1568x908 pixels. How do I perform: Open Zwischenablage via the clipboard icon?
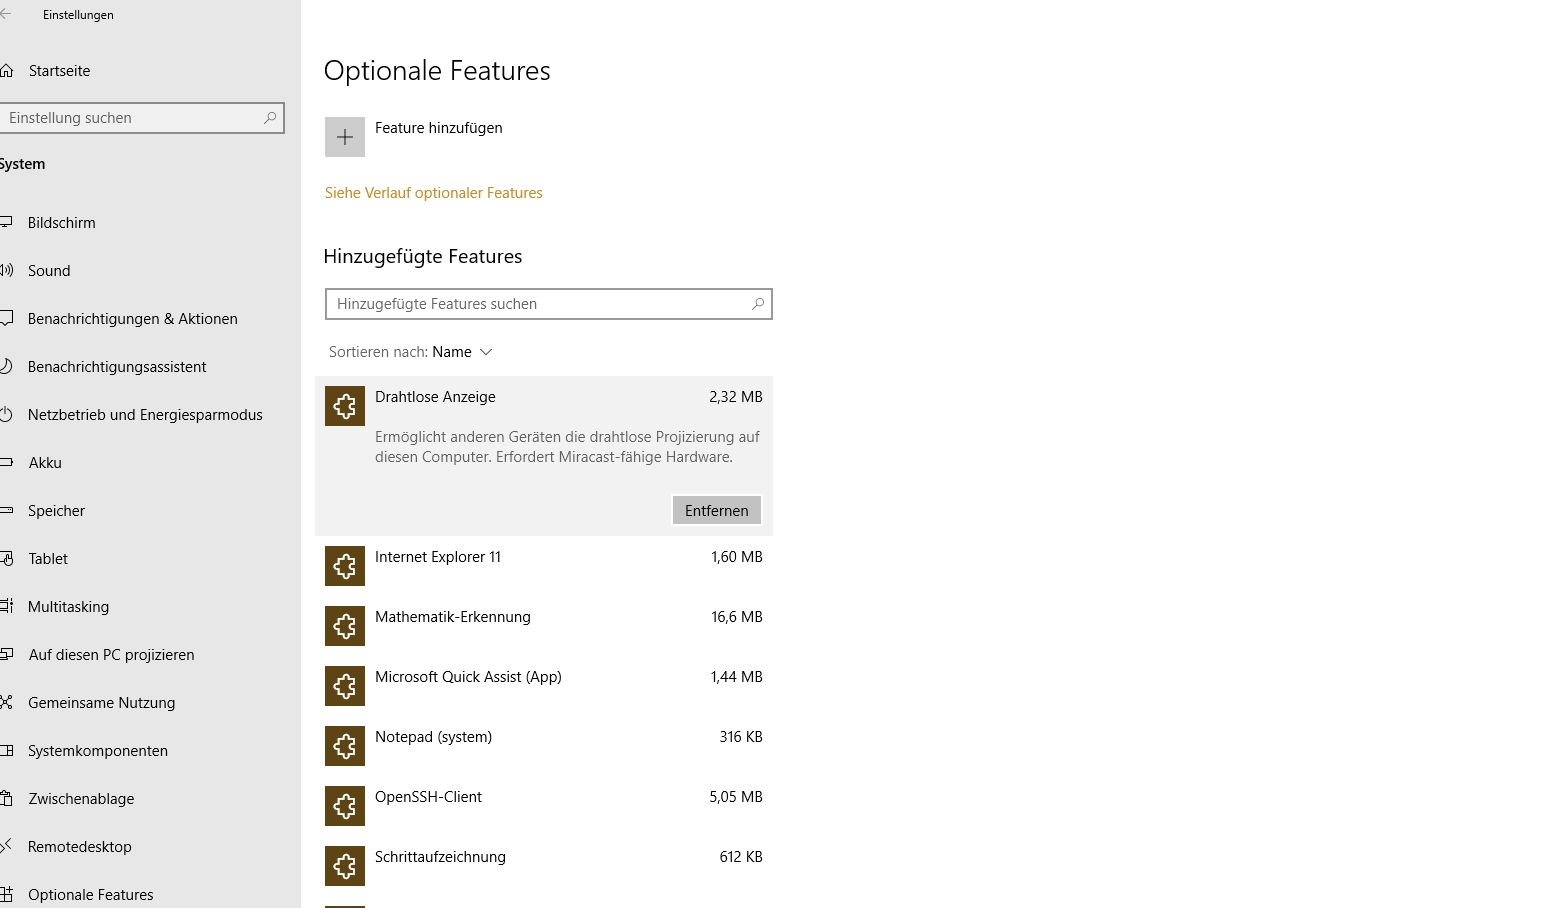click(x=6, y=798)
